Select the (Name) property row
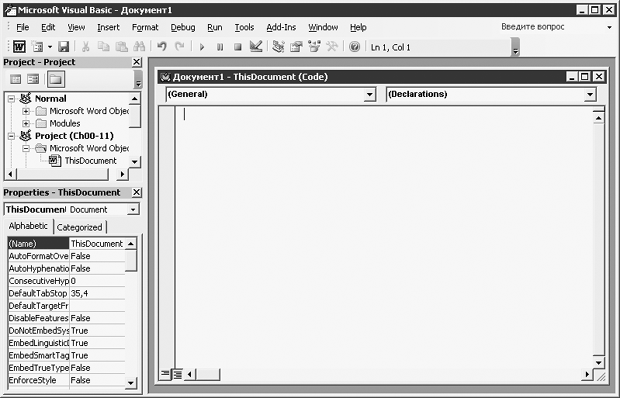620x398 pixels. [66, 243]
